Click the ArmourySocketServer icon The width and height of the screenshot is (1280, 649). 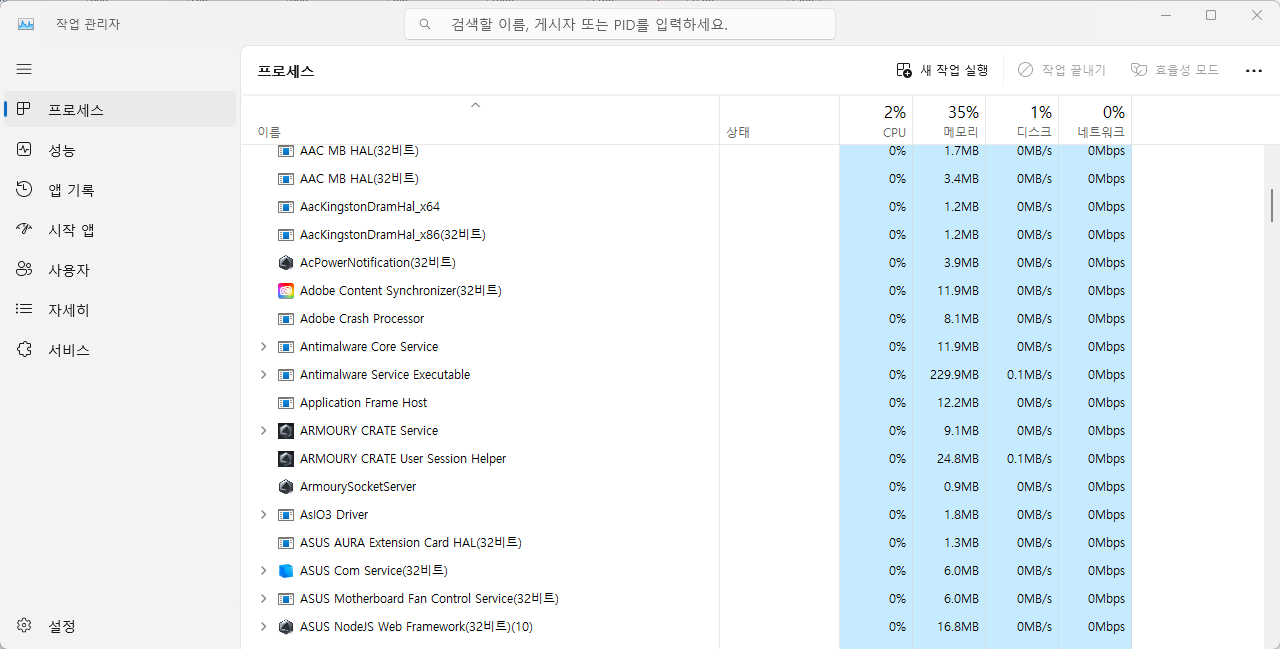point(286,487)
